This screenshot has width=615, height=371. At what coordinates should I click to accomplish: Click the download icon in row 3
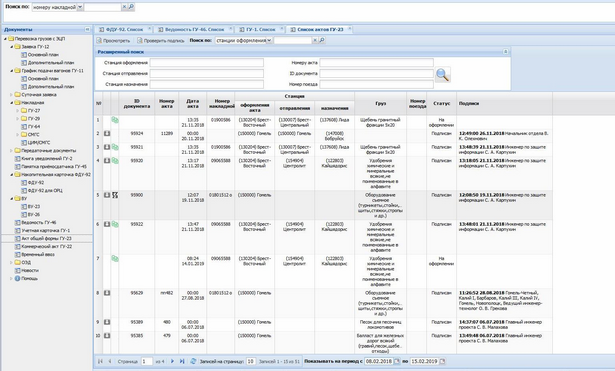click(107, 147)
